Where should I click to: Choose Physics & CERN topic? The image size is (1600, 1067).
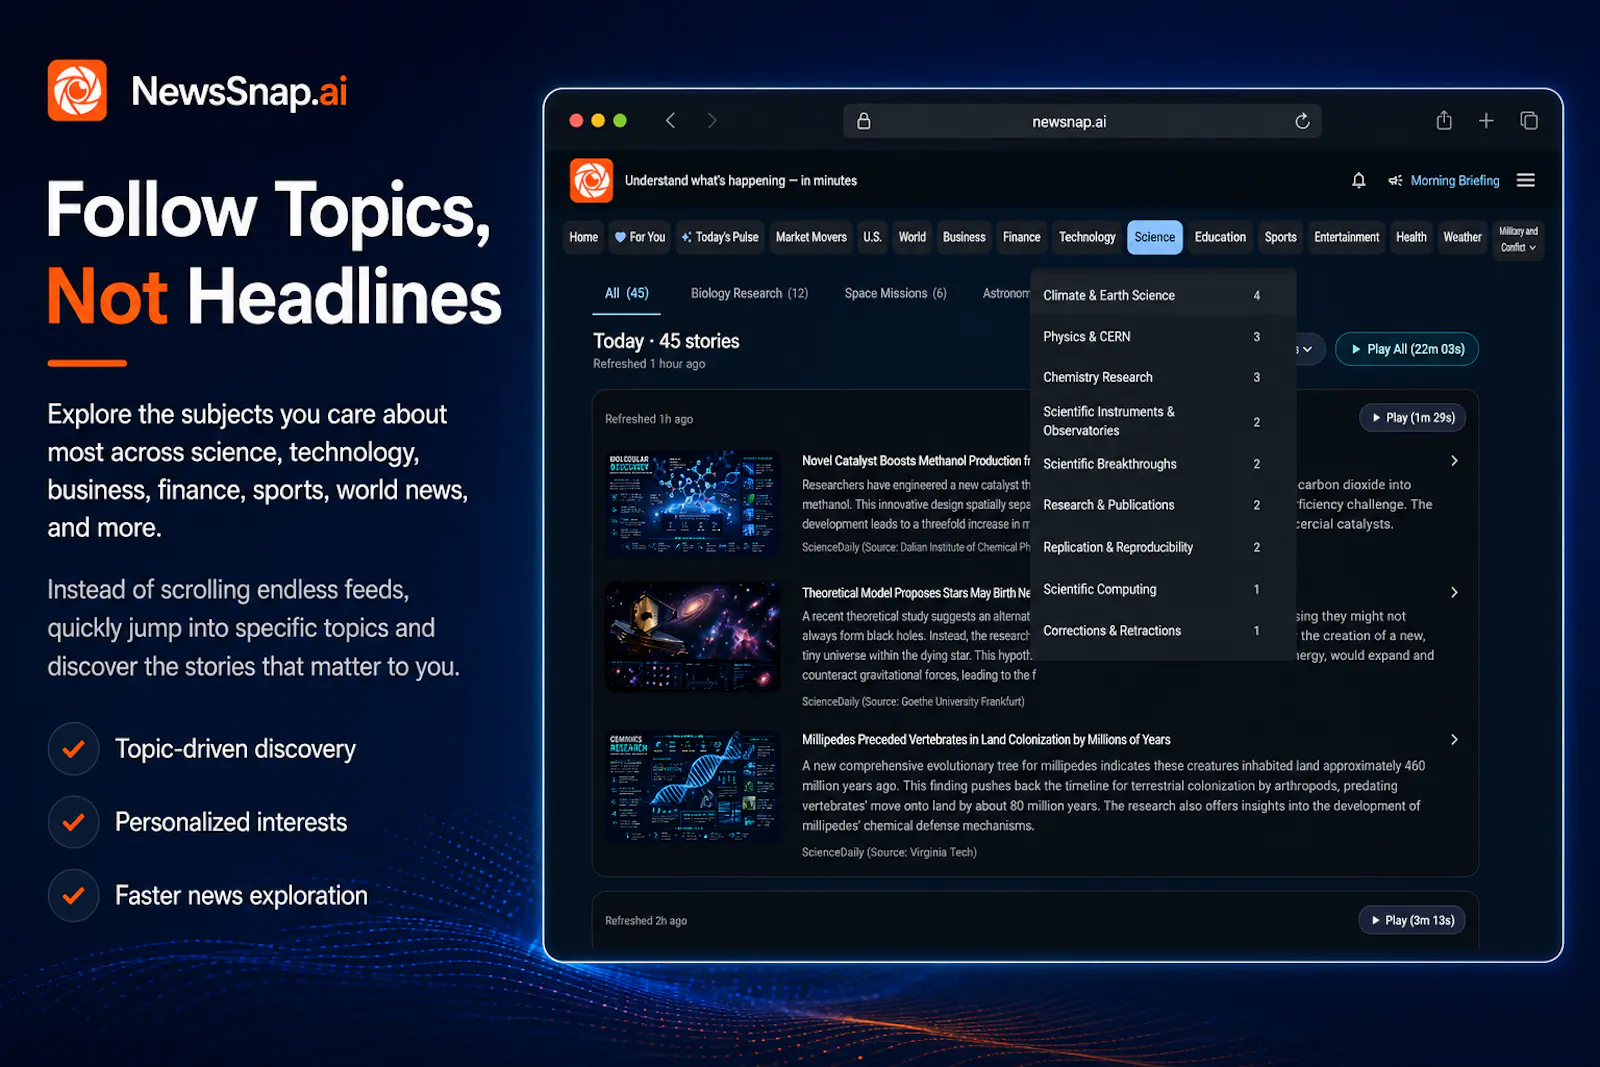click(x=1163, y=337)
